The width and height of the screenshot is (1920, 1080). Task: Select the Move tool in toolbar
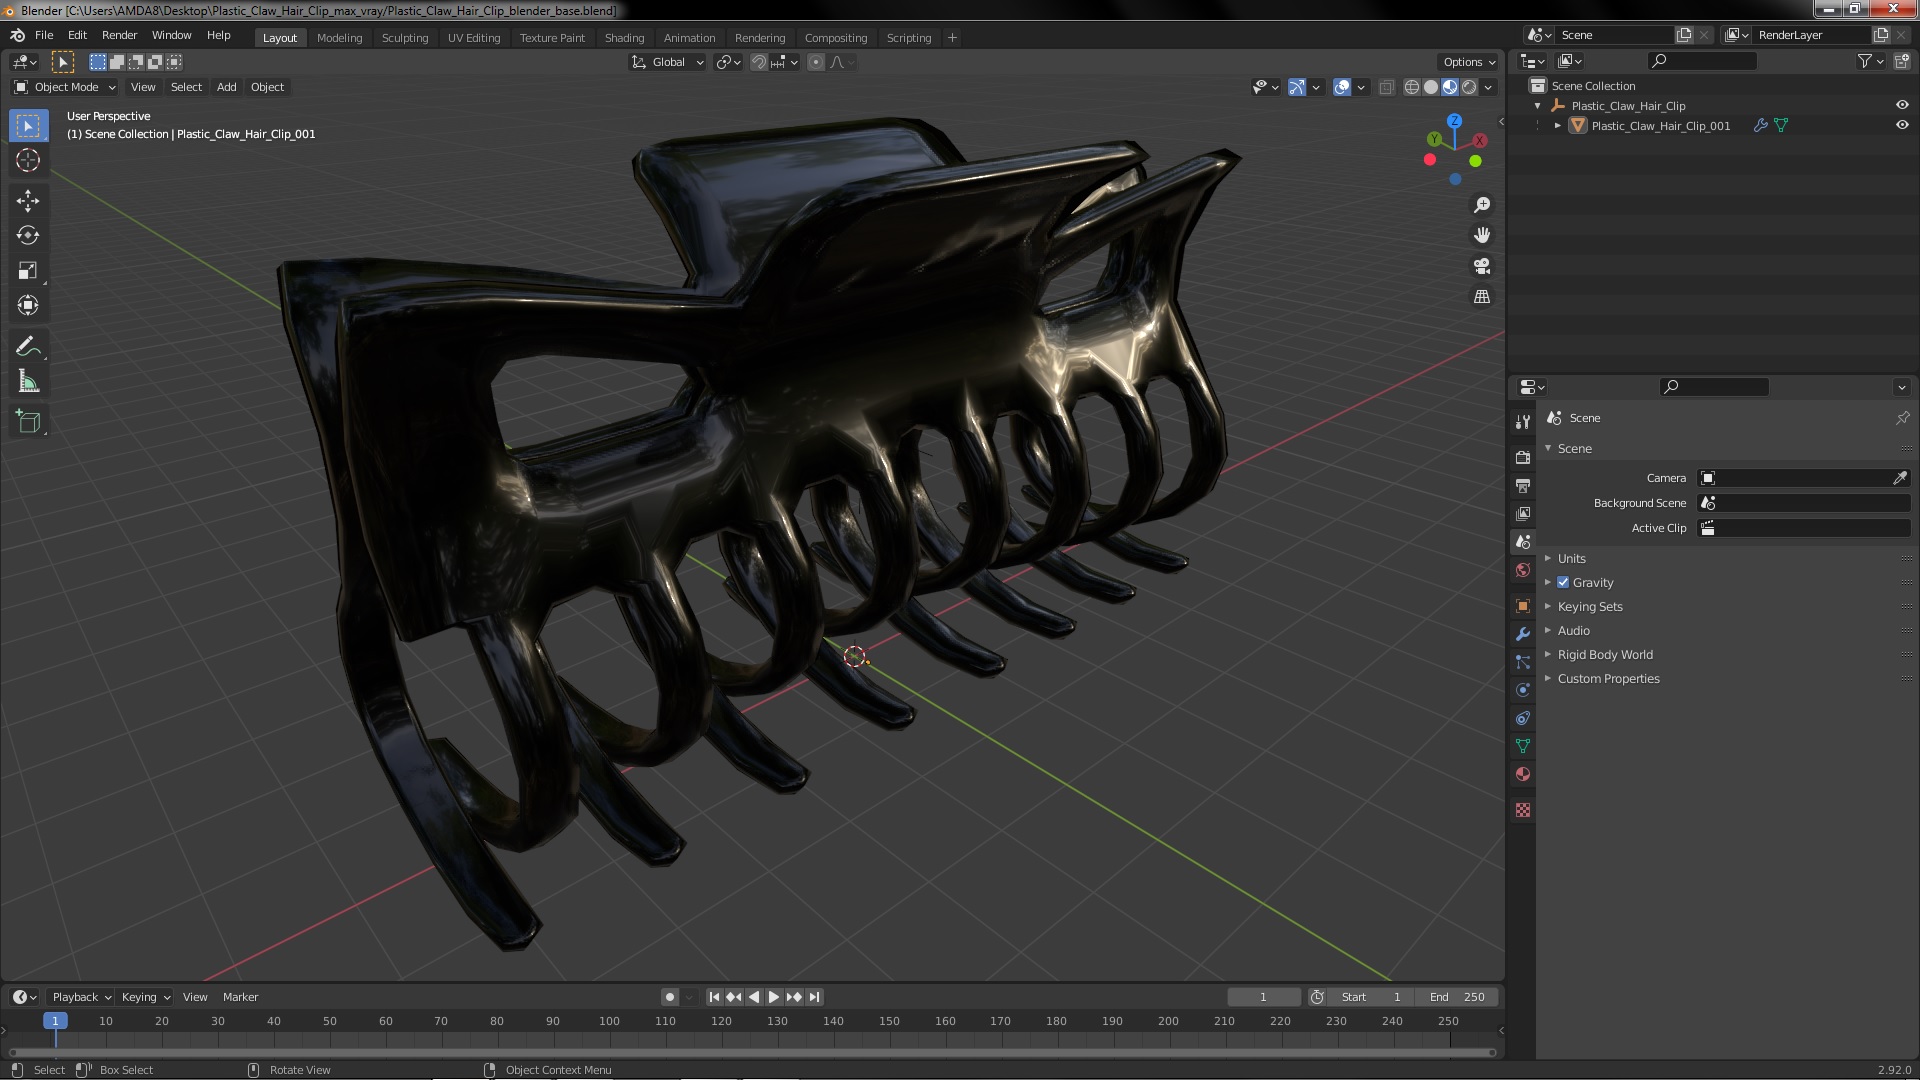point(28,201)
